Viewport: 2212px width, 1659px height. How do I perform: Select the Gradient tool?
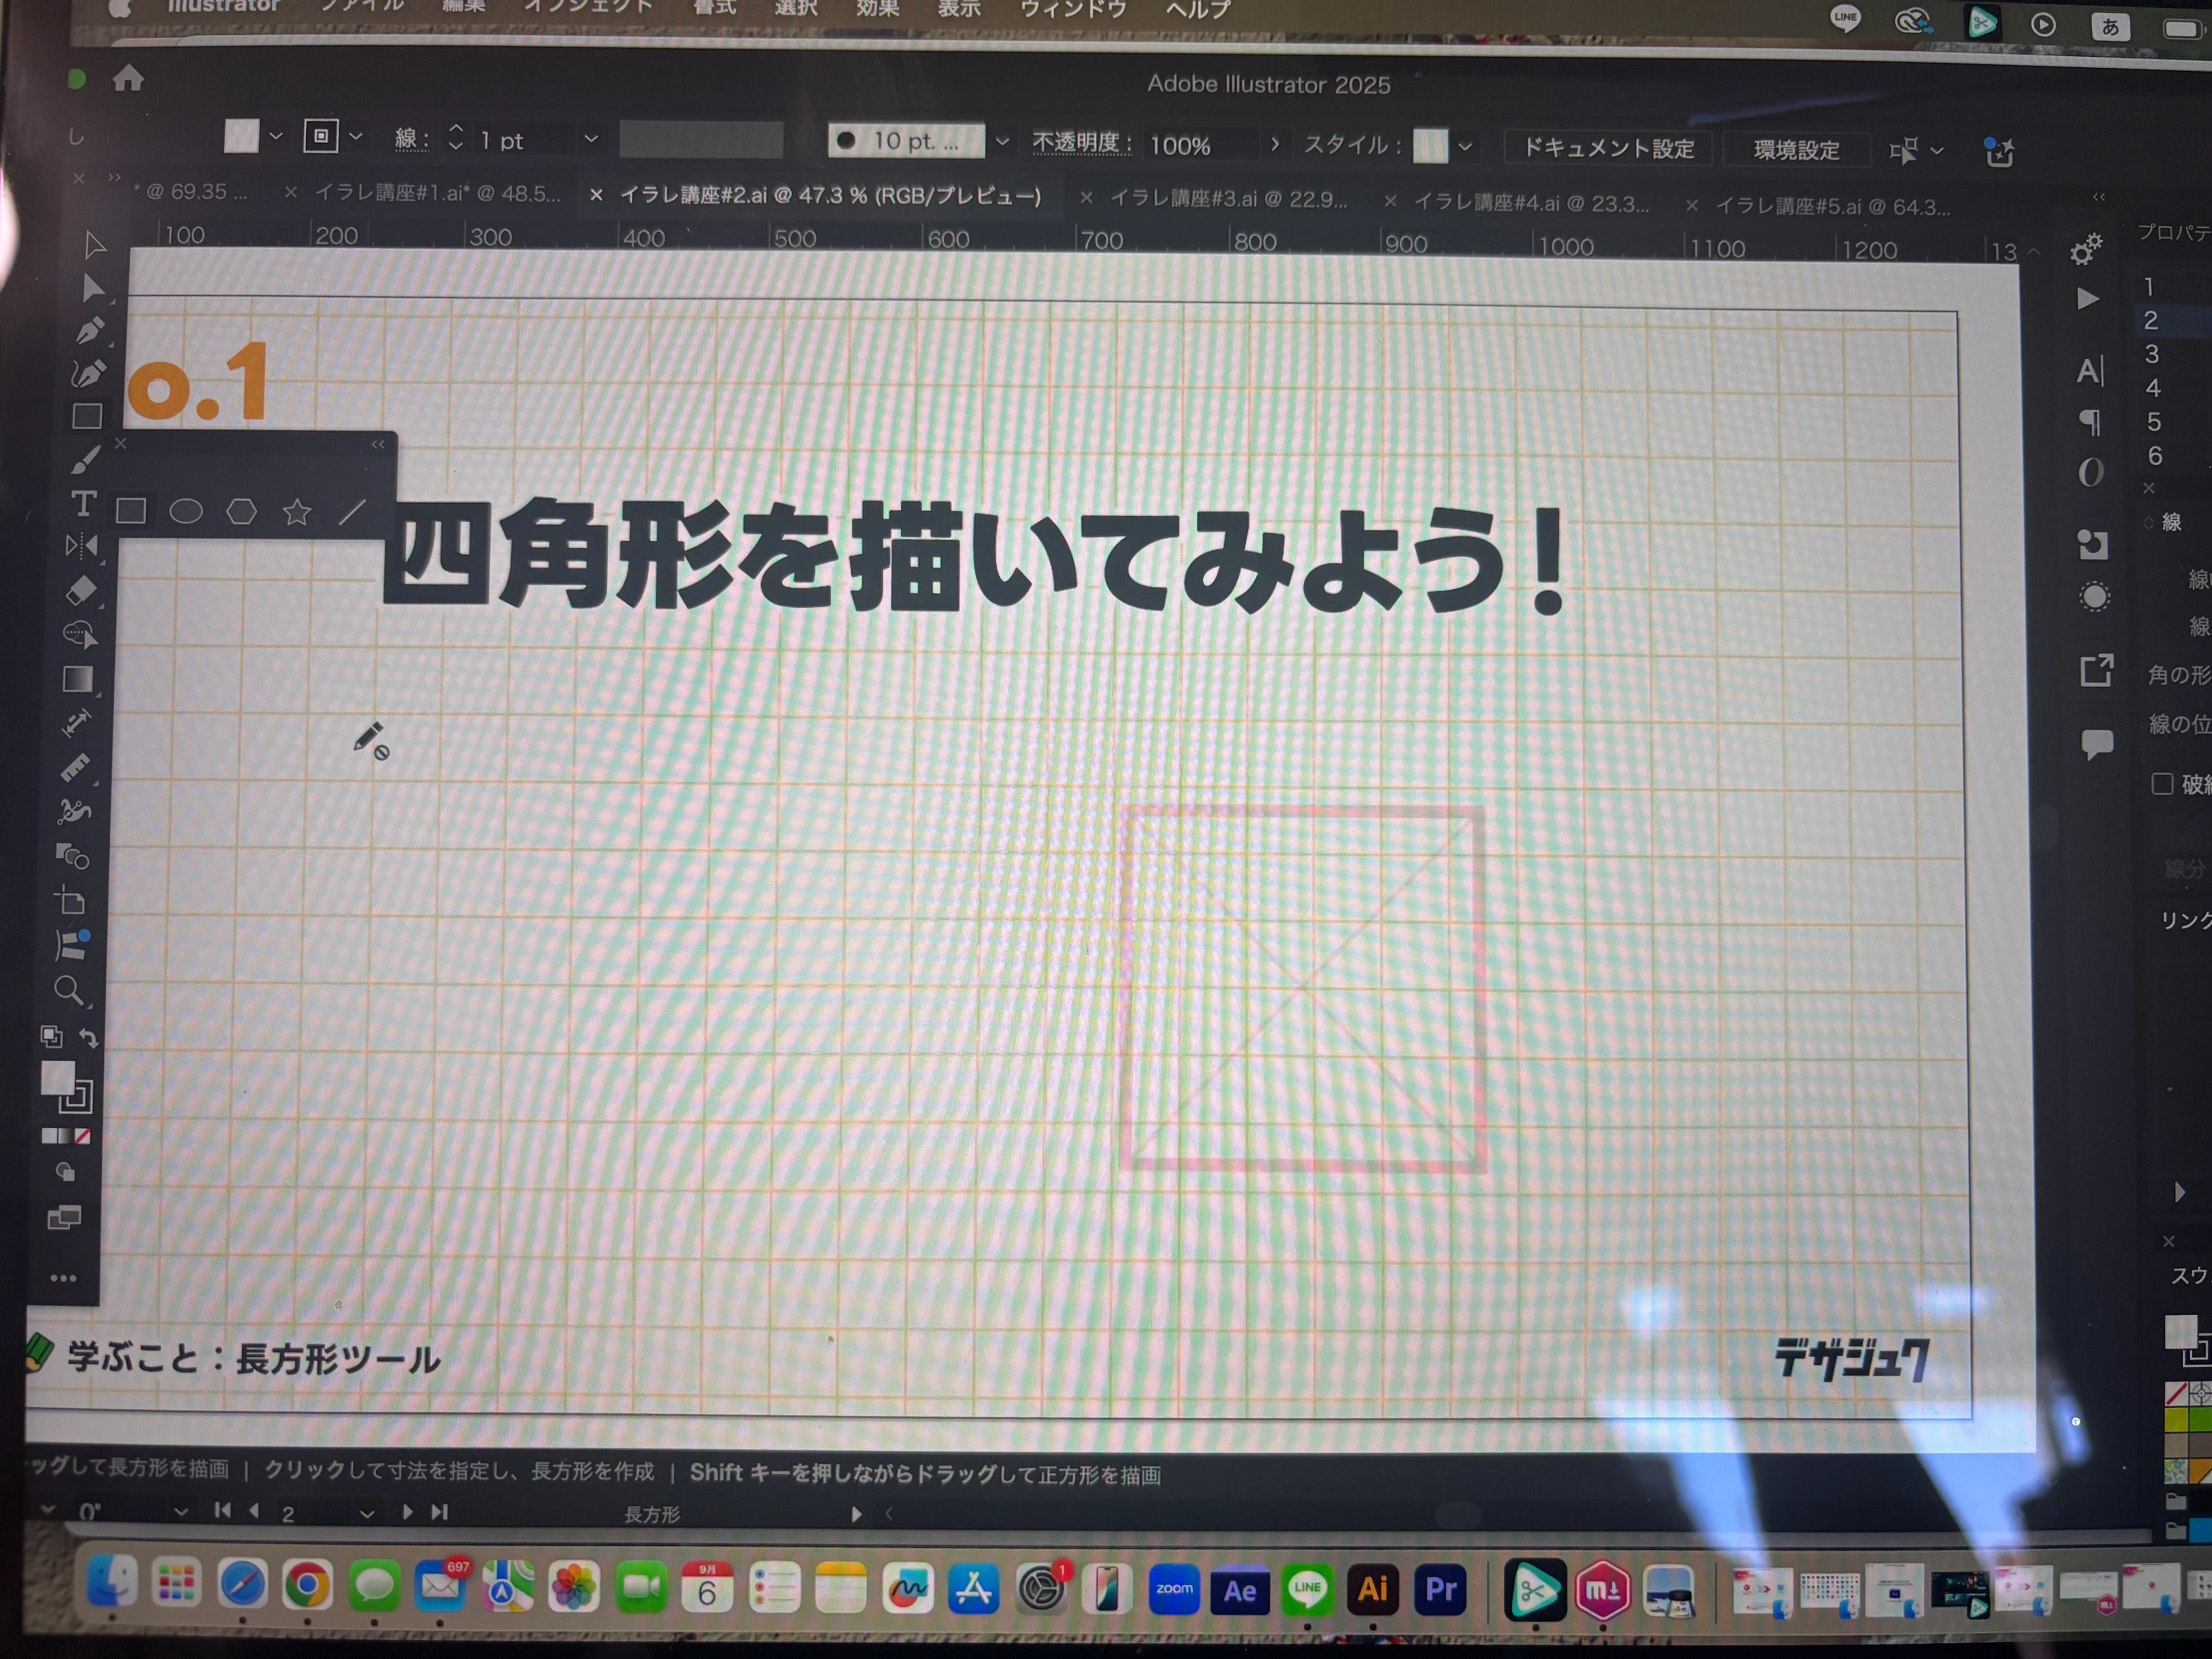point(78,679)
